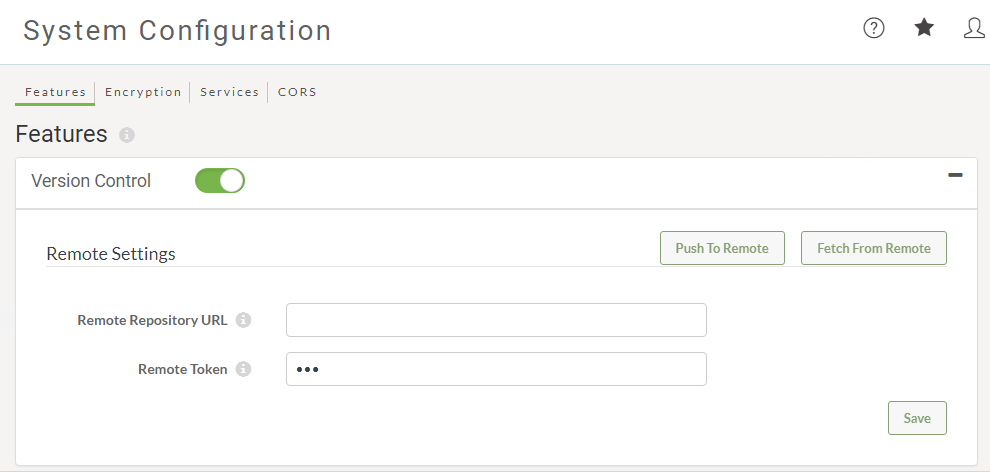Open the help question mark icon
990x472 pixels.
pyautogui.click(x=874, y=28)
